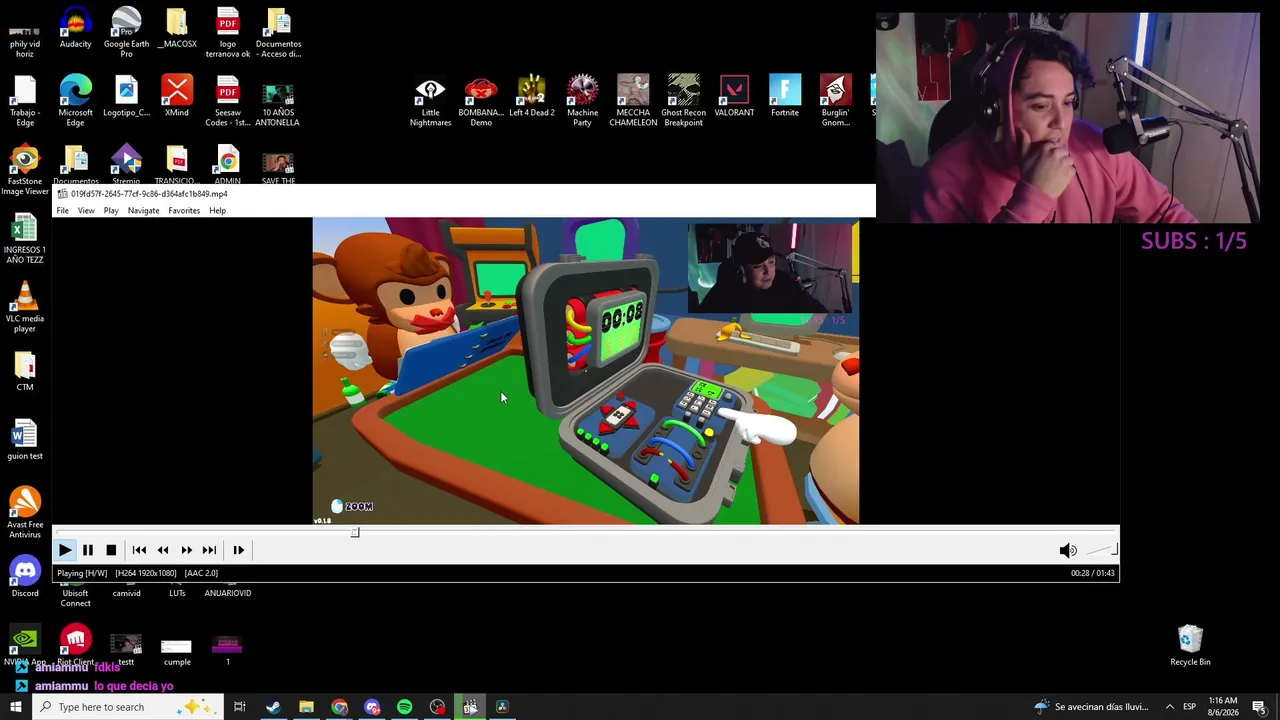Image resolution: width=1280 pixels, height=720 pixels.
Task: Select the INGRESOS 1 AÑO TEZZ spreadsheet
Action: click(25, 238)
